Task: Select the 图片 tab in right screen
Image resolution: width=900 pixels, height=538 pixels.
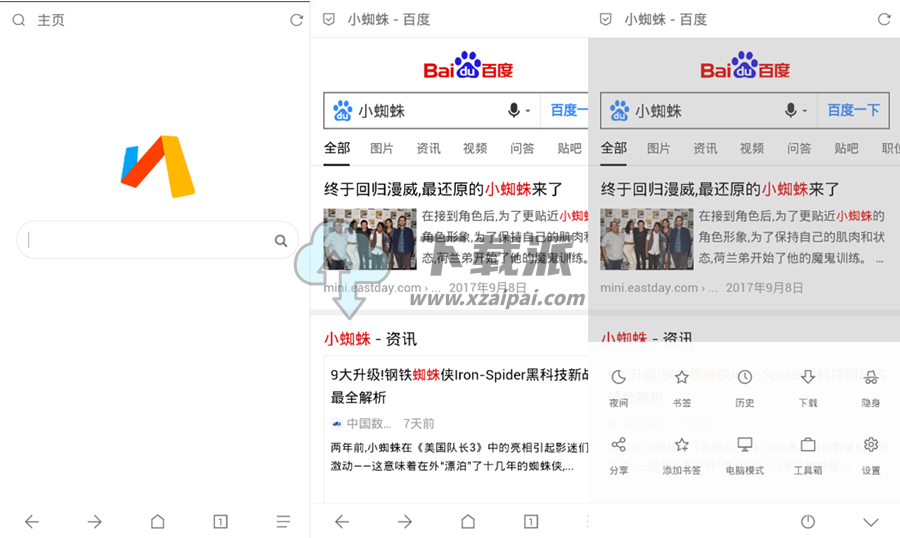Action: (x=658, y=149)
